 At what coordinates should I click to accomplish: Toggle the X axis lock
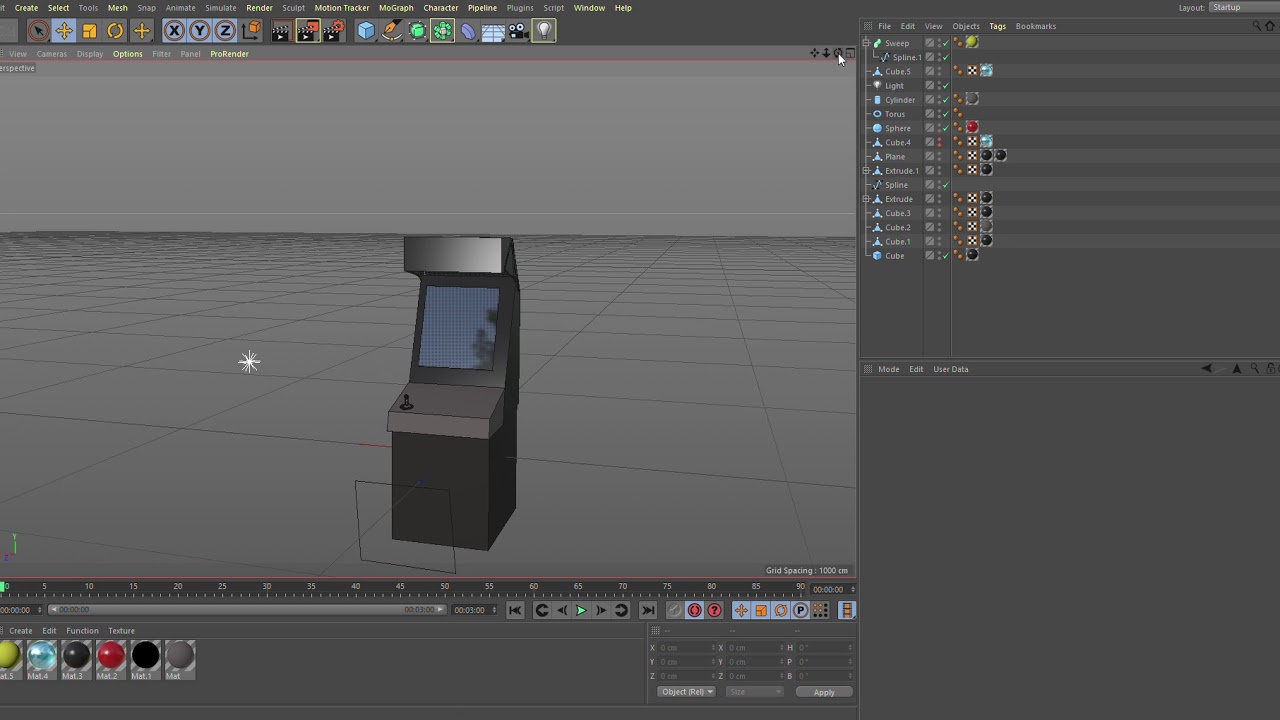(174, 31)
